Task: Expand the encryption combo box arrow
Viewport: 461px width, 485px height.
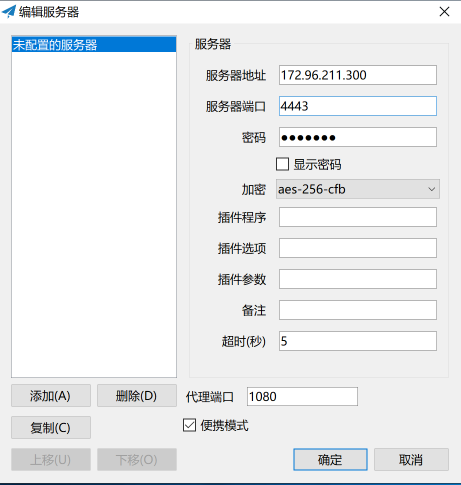Action: (432, 189)
